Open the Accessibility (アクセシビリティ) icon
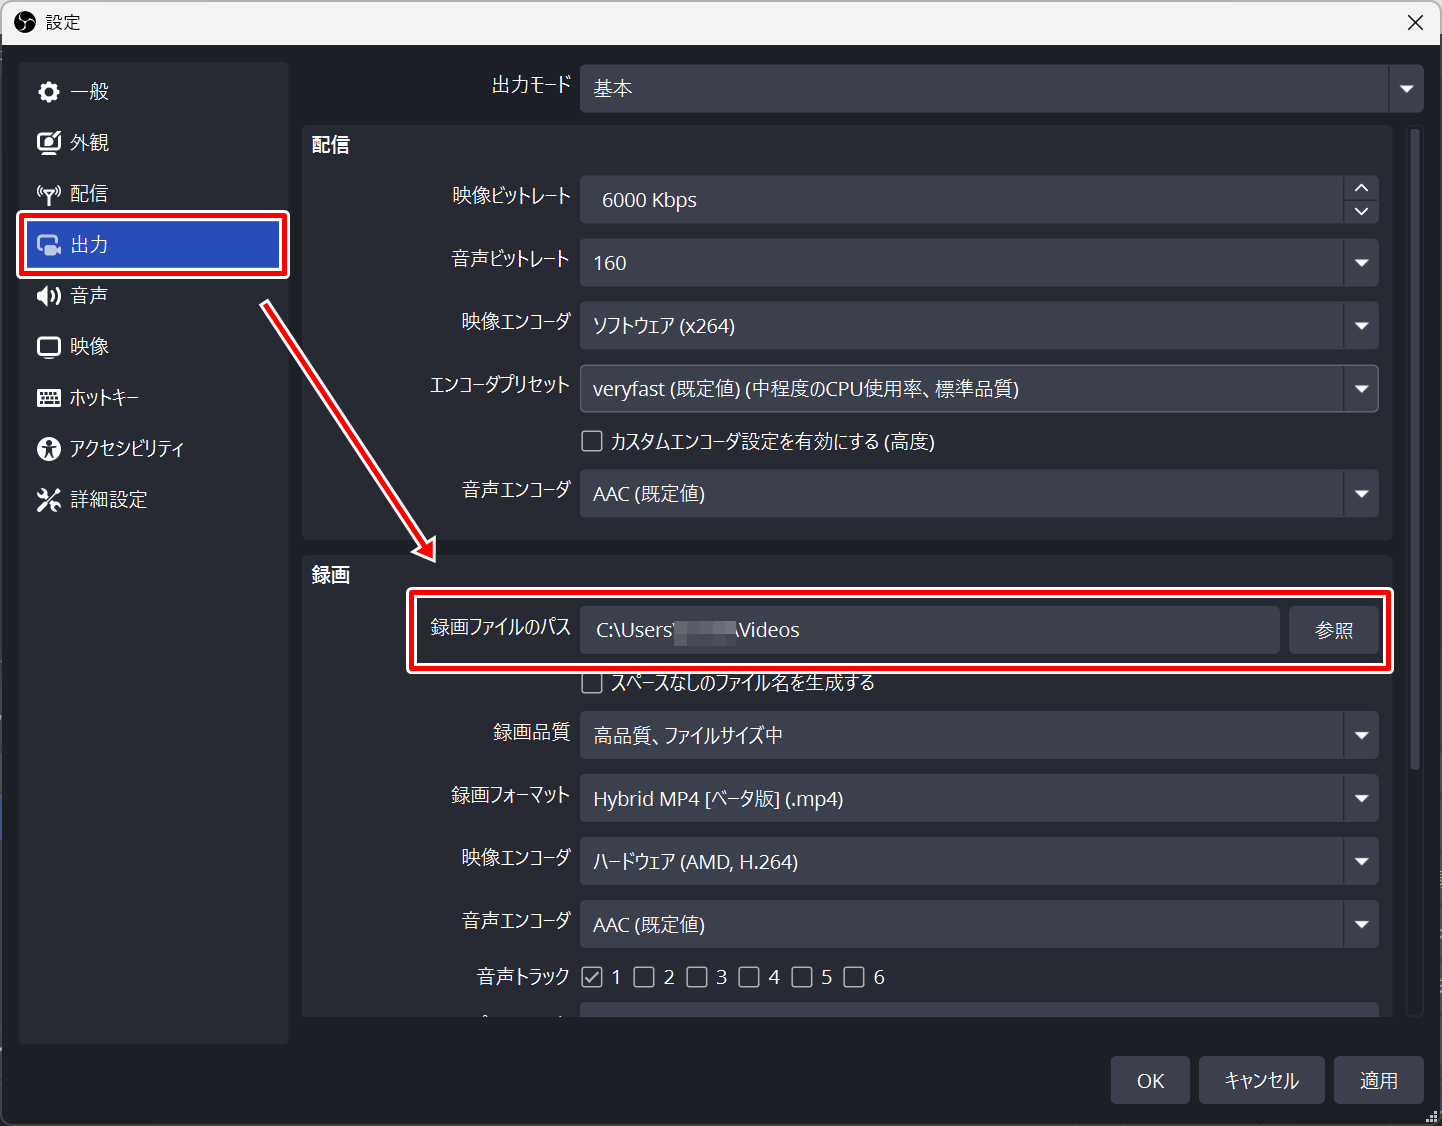 pos(49,449)
